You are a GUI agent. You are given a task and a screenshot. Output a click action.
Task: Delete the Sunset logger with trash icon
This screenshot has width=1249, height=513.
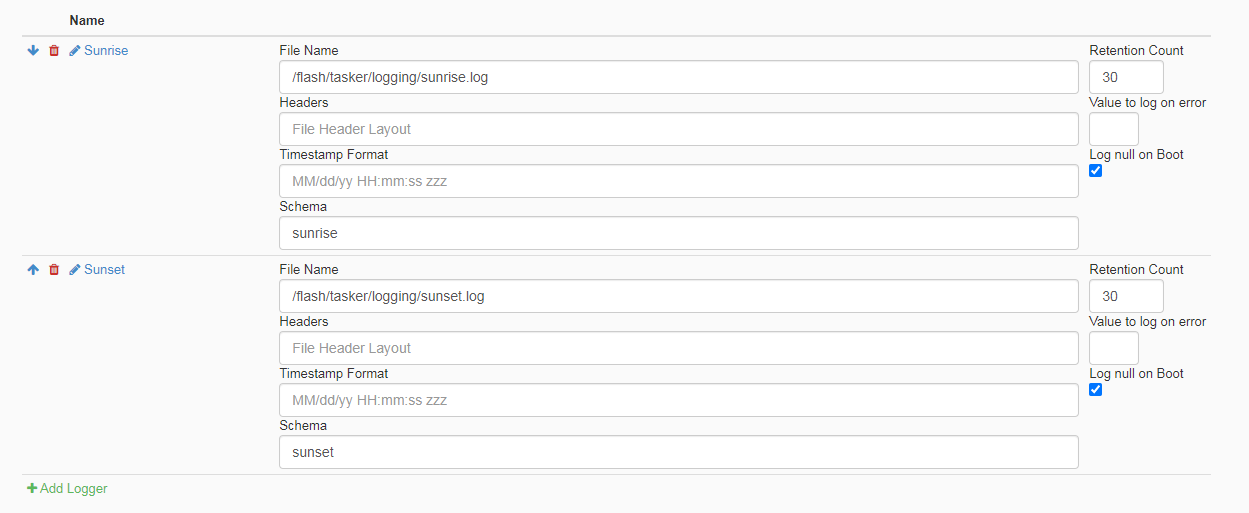(x=54, y=269)
